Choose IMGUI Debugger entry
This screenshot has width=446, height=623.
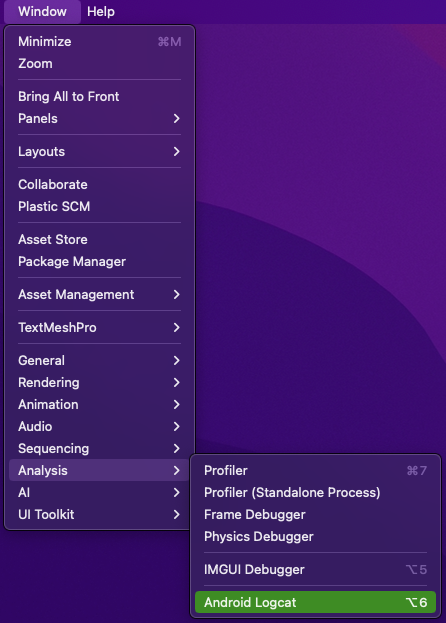pos(315,569)
